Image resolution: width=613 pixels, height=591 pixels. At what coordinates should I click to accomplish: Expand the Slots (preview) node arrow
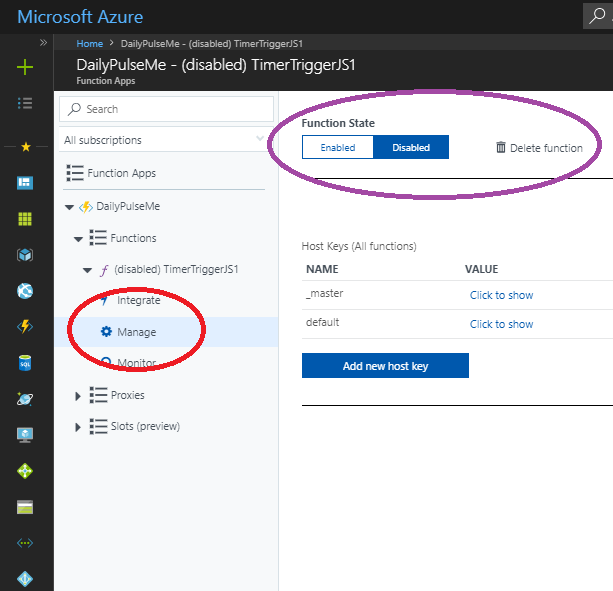point(78,427)
